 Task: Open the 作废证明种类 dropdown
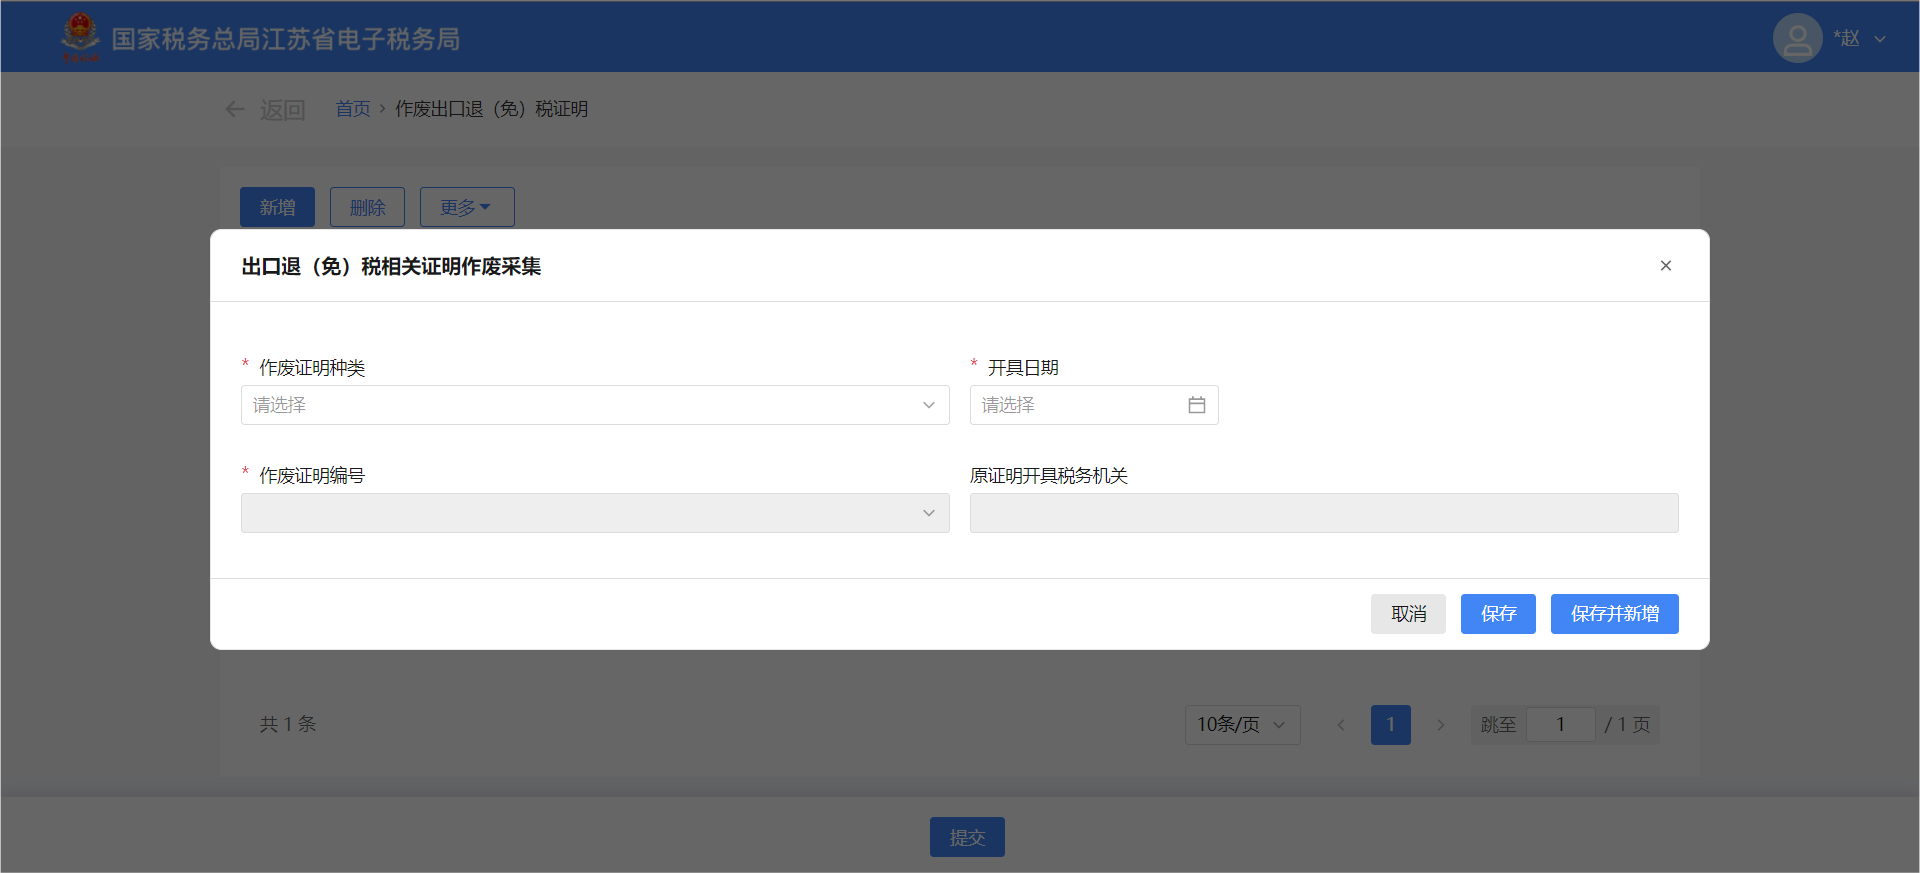(594, 405)
